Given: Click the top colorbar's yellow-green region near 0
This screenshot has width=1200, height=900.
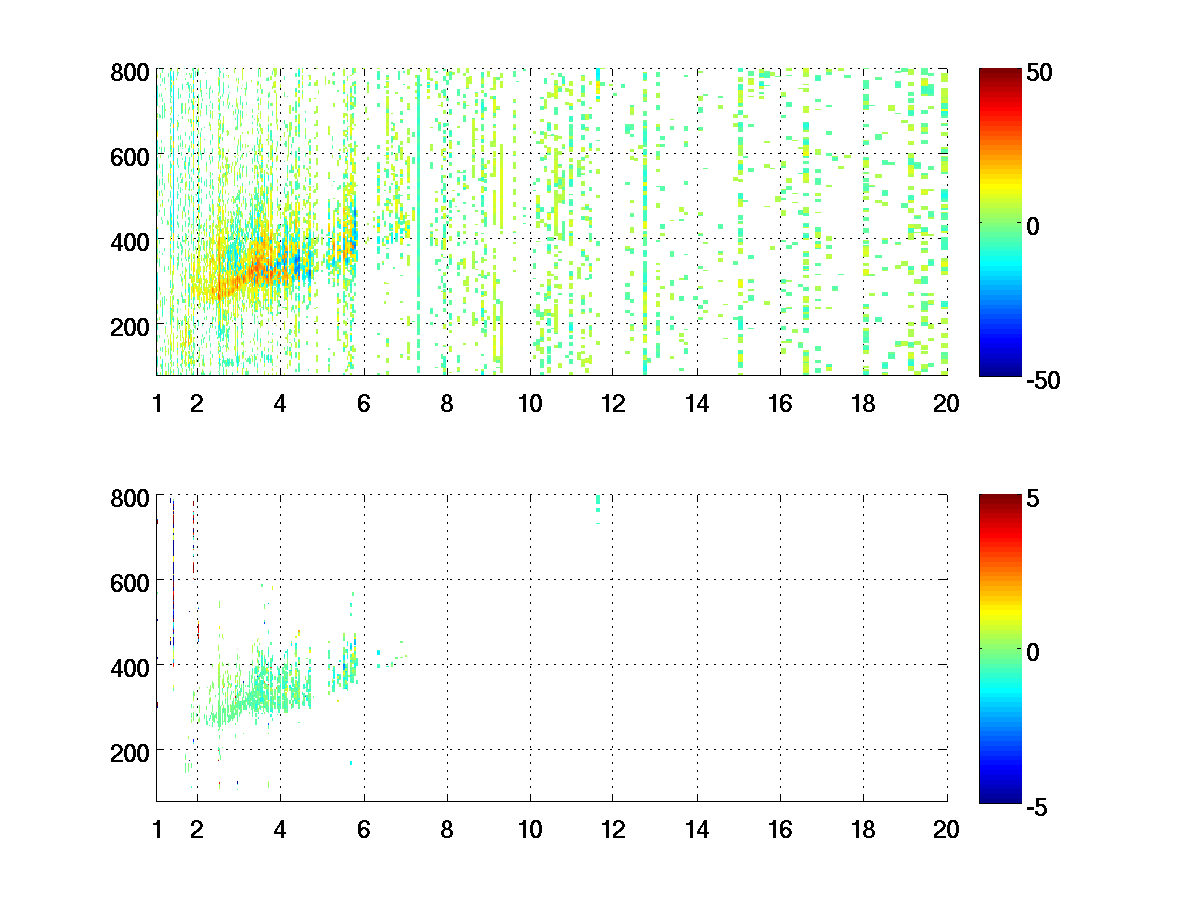Looking at the screenshot, I should point(999,210).
